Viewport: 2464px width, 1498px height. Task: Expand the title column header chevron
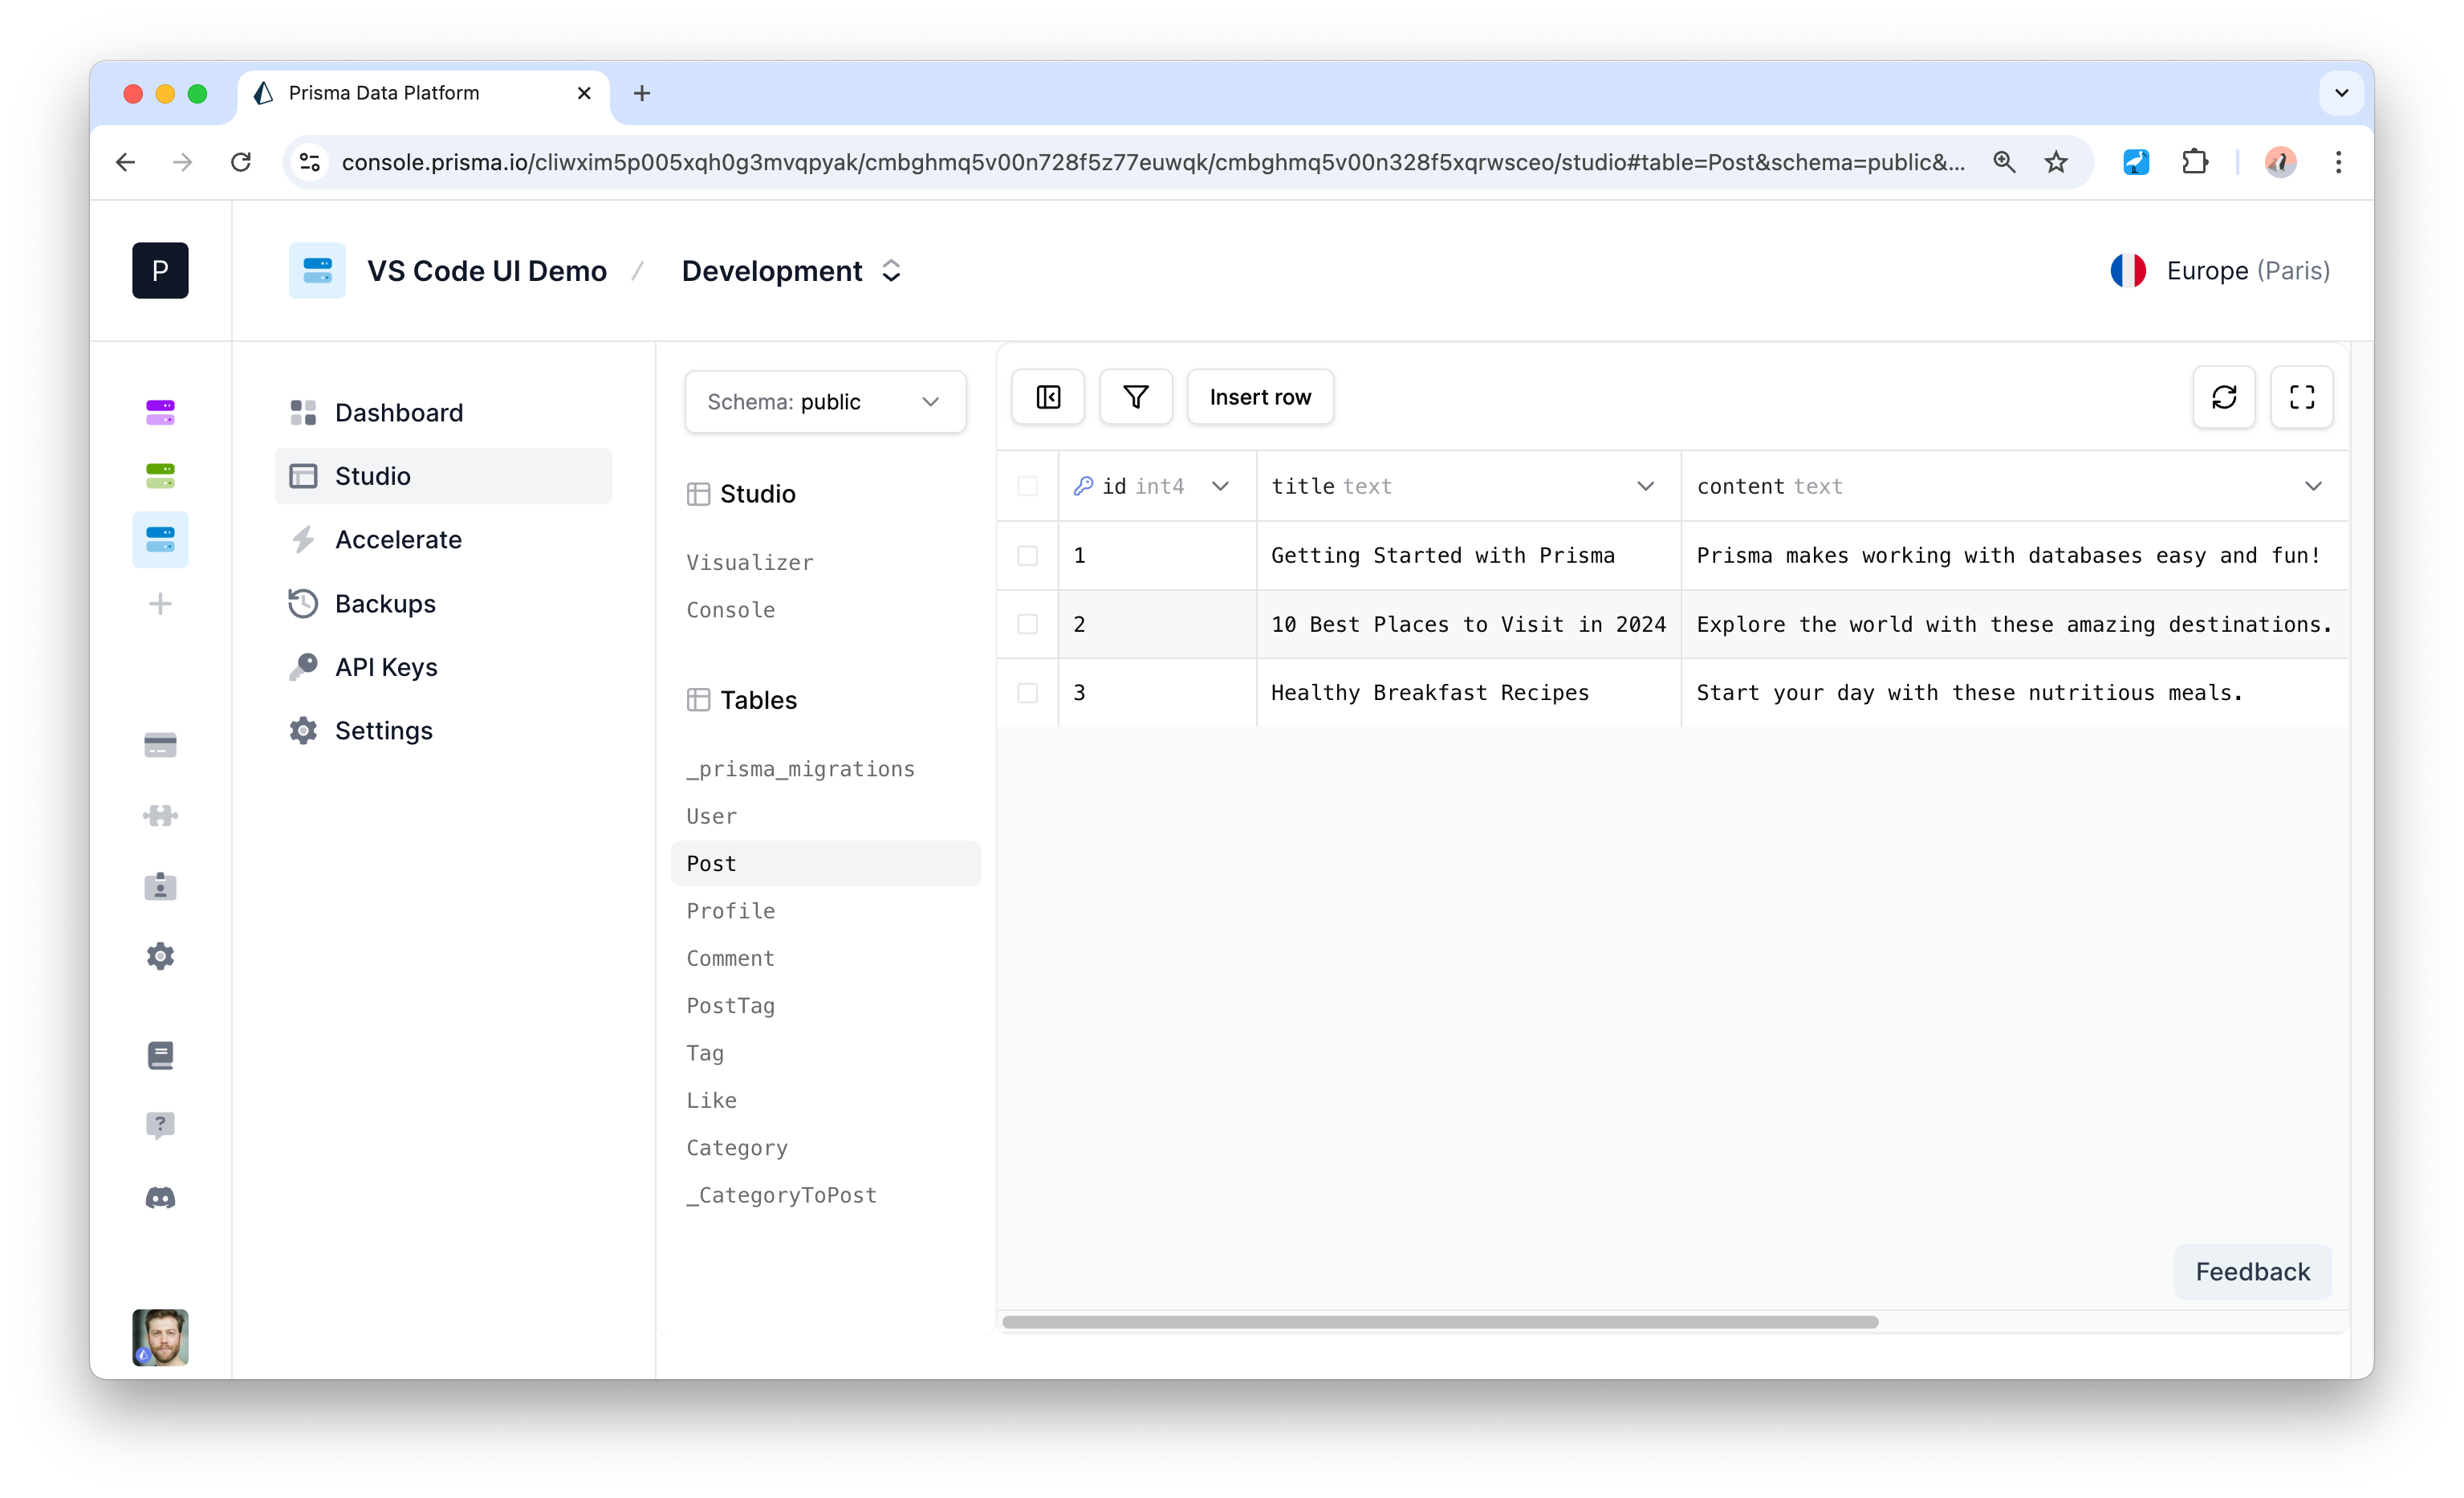1645,486
